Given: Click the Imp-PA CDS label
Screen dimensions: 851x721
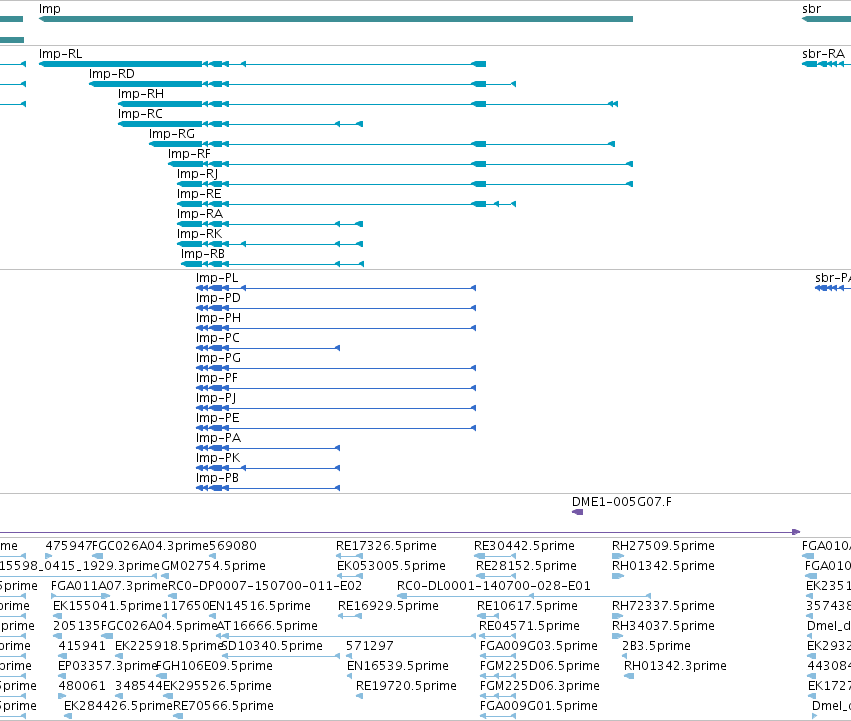Looking at the screenshot, I should coord(218,439).
